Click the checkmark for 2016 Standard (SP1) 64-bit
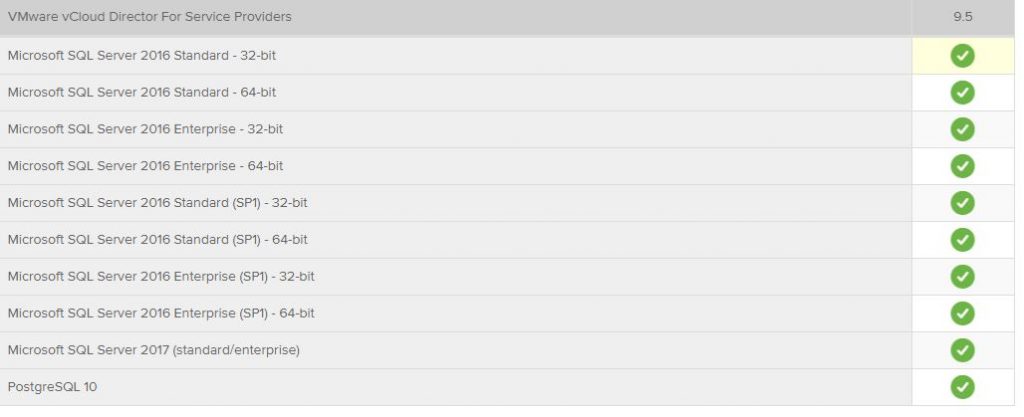The height and width of the screenshot is (417, 1024). pos(963,239)
